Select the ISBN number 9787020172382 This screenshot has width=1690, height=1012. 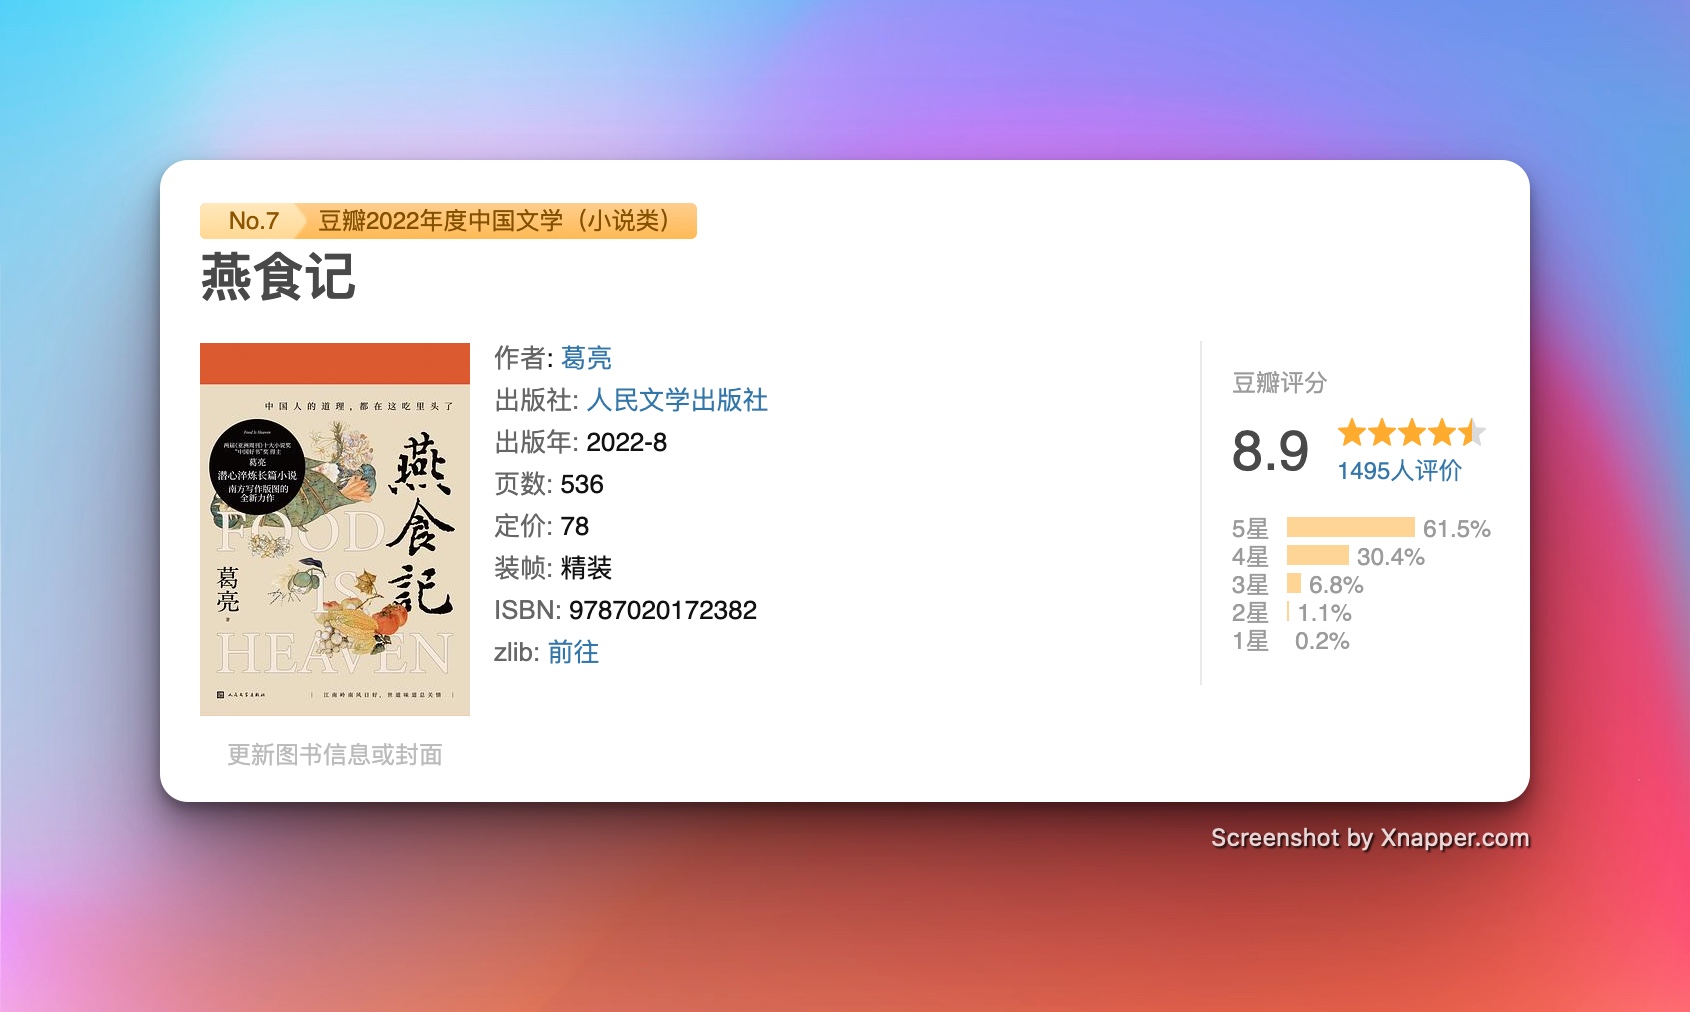coord(663,610)
